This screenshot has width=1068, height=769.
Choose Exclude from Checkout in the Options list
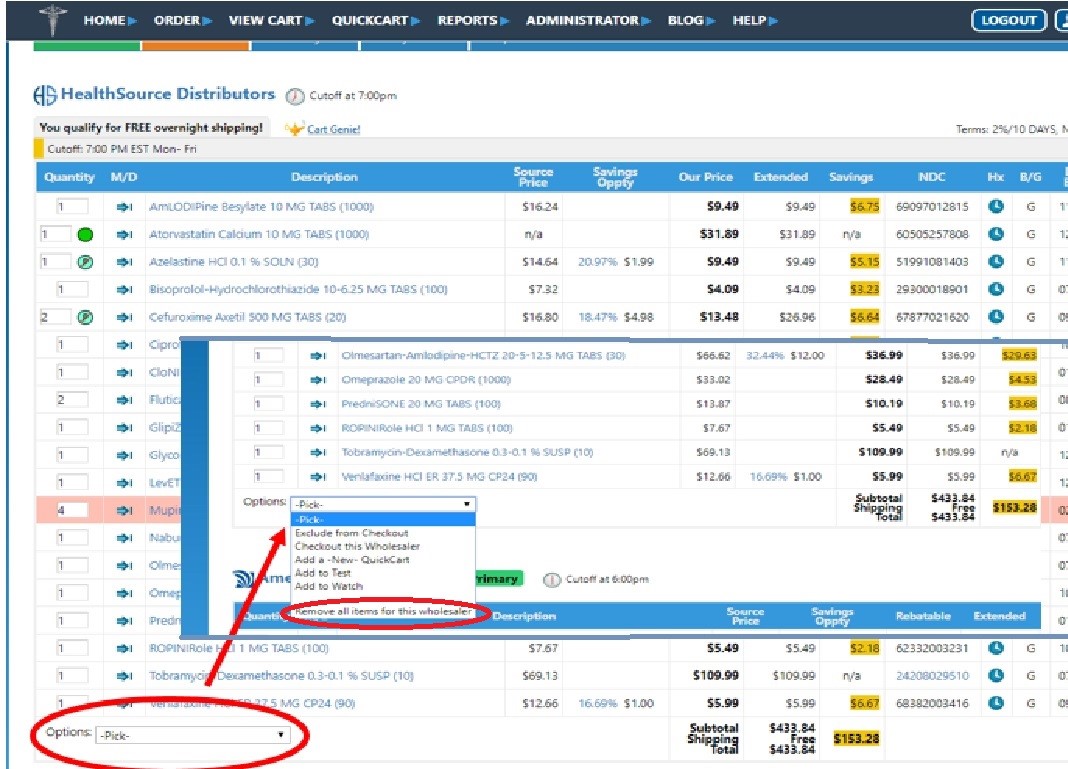351,533
